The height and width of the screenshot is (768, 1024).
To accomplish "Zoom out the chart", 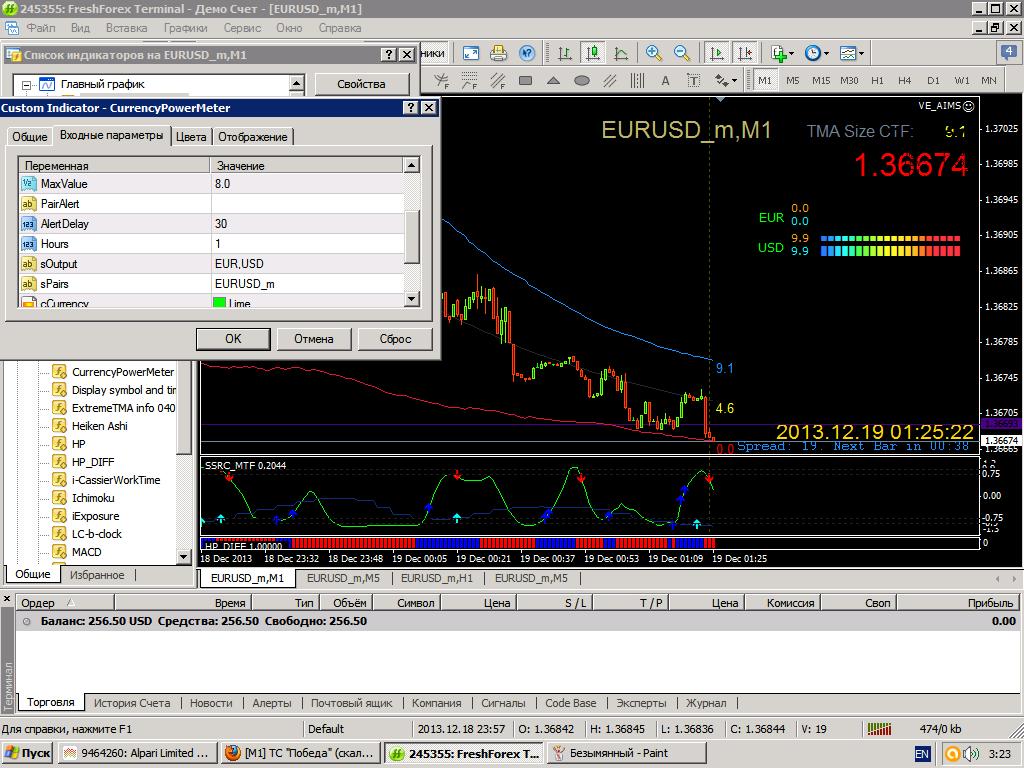I will [682, 54].
